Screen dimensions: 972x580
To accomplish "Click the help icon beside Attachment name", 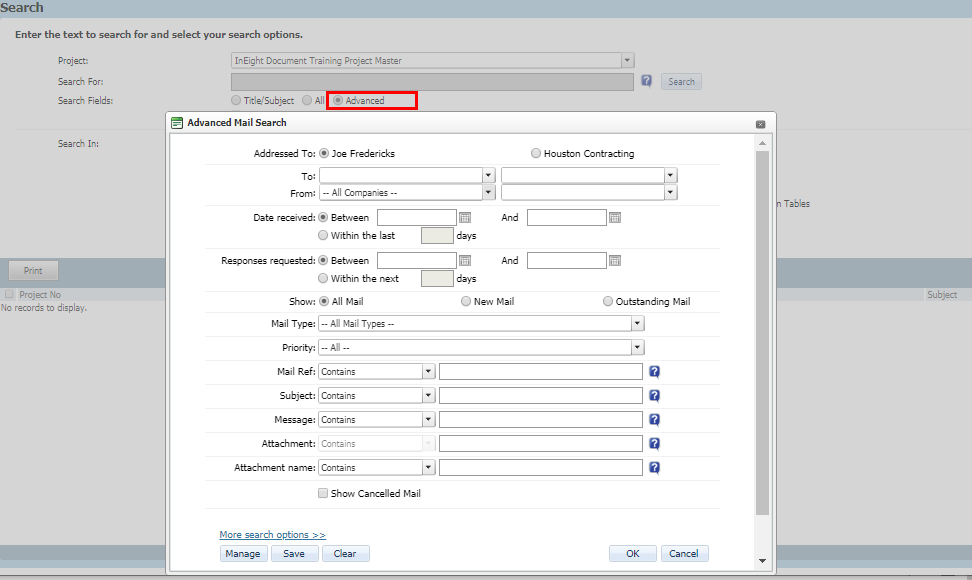I will point(654,467).
